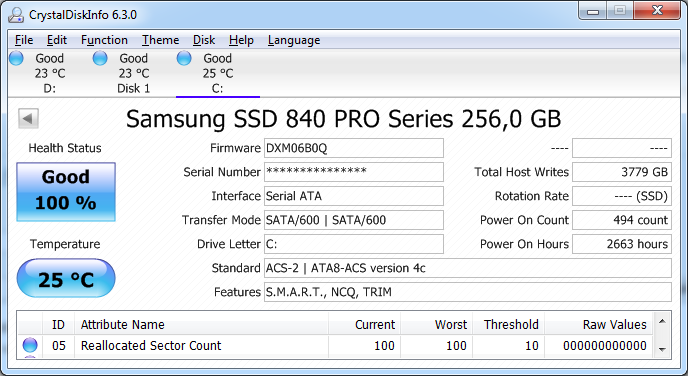
Task: Click the Power On Count 494 value
Action: click(622, 220)
